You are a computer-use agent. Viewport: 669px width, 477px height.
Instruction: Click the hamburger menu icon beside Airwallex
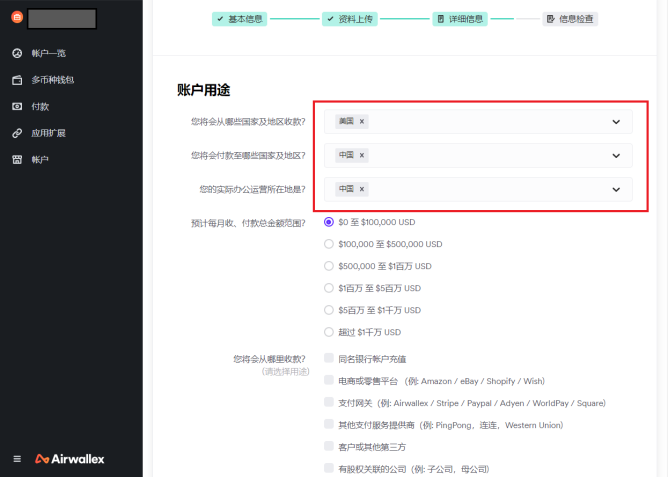click(17, 459)
